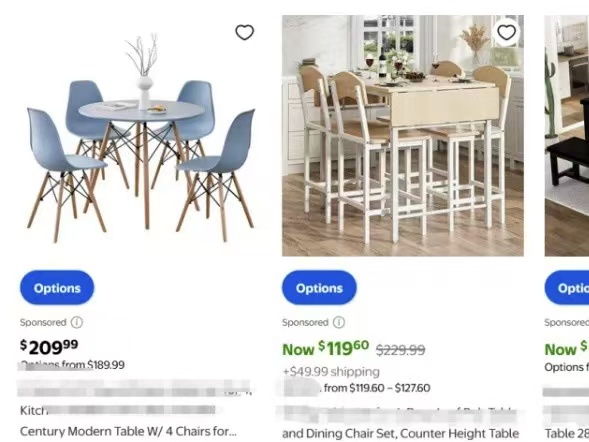Image resolution: width=589 pixels, height=442 pixels.
Task: Click the Options from $189.99 text
Action: (72, 365)
